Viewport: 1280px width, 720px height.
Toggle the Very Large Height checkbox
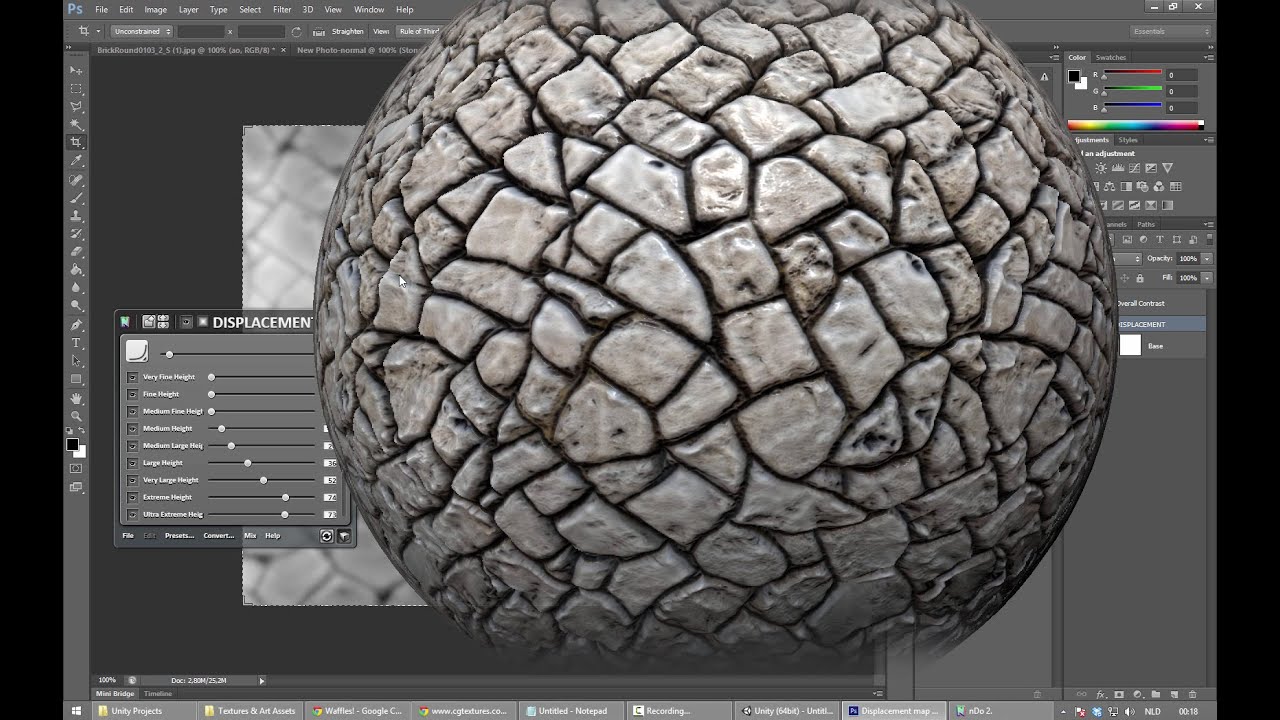click(x=132, y=480)
